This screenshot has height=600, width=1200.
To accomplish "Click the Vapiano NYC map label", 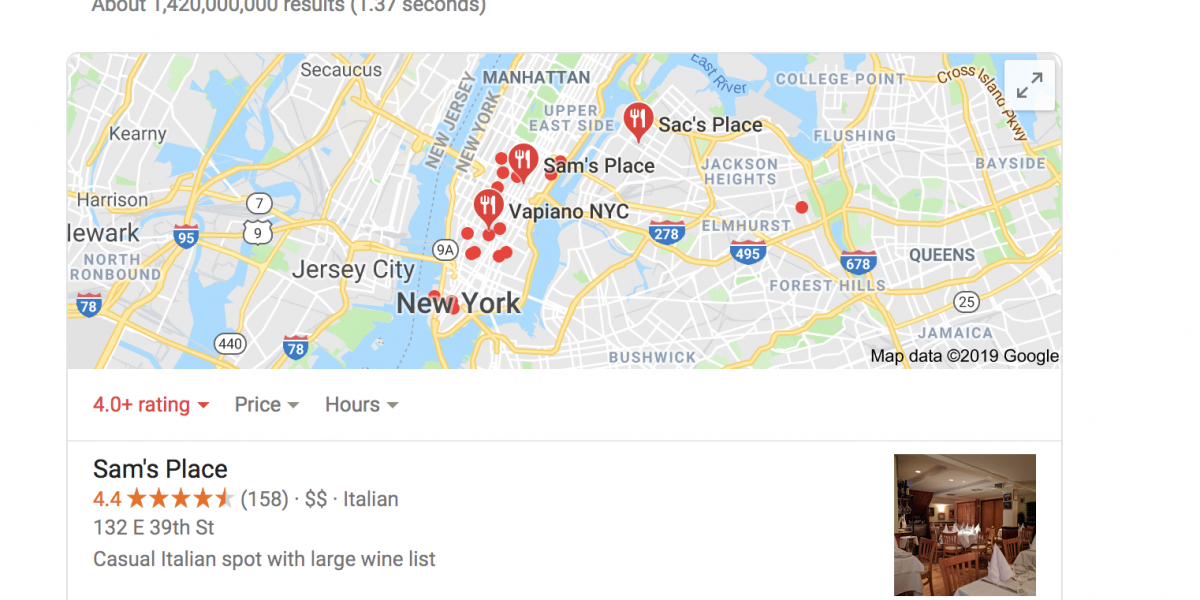I will [x=569, y=212].
